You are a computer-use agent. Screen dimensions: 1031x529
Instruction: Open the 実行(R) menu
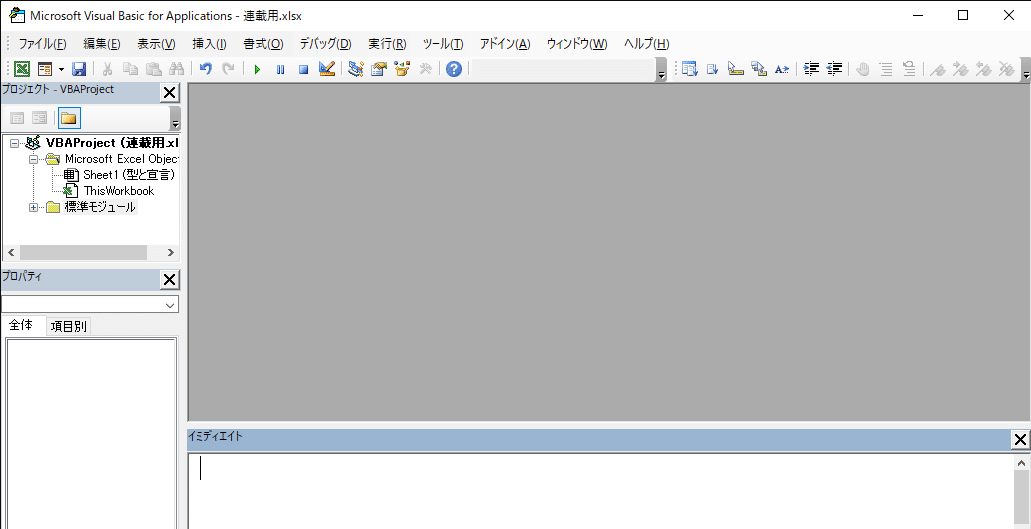[x=387, y=44]
